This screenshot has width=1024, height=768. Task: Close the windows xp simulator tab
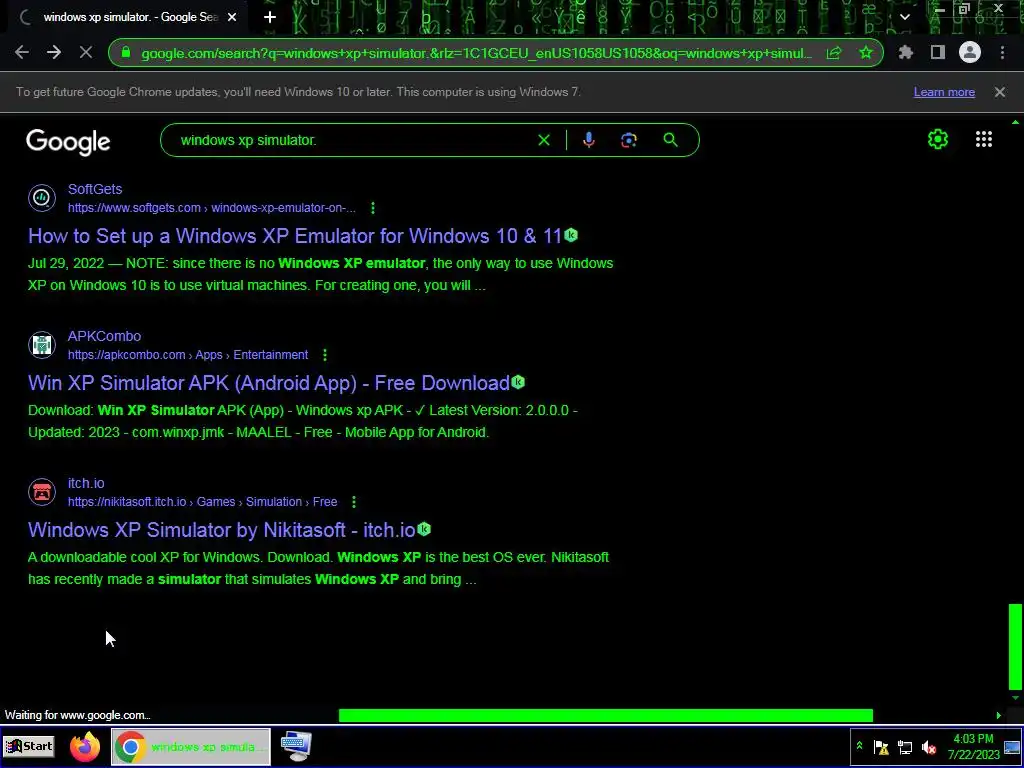click(232, 18)
